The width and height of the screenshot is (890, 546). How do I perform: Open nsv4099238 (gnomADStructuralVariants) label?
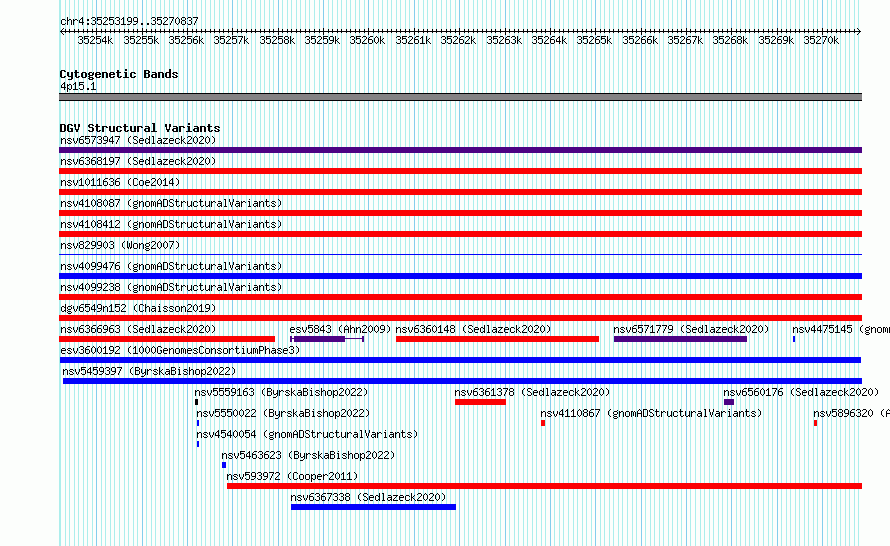click(x=171, y=287)
